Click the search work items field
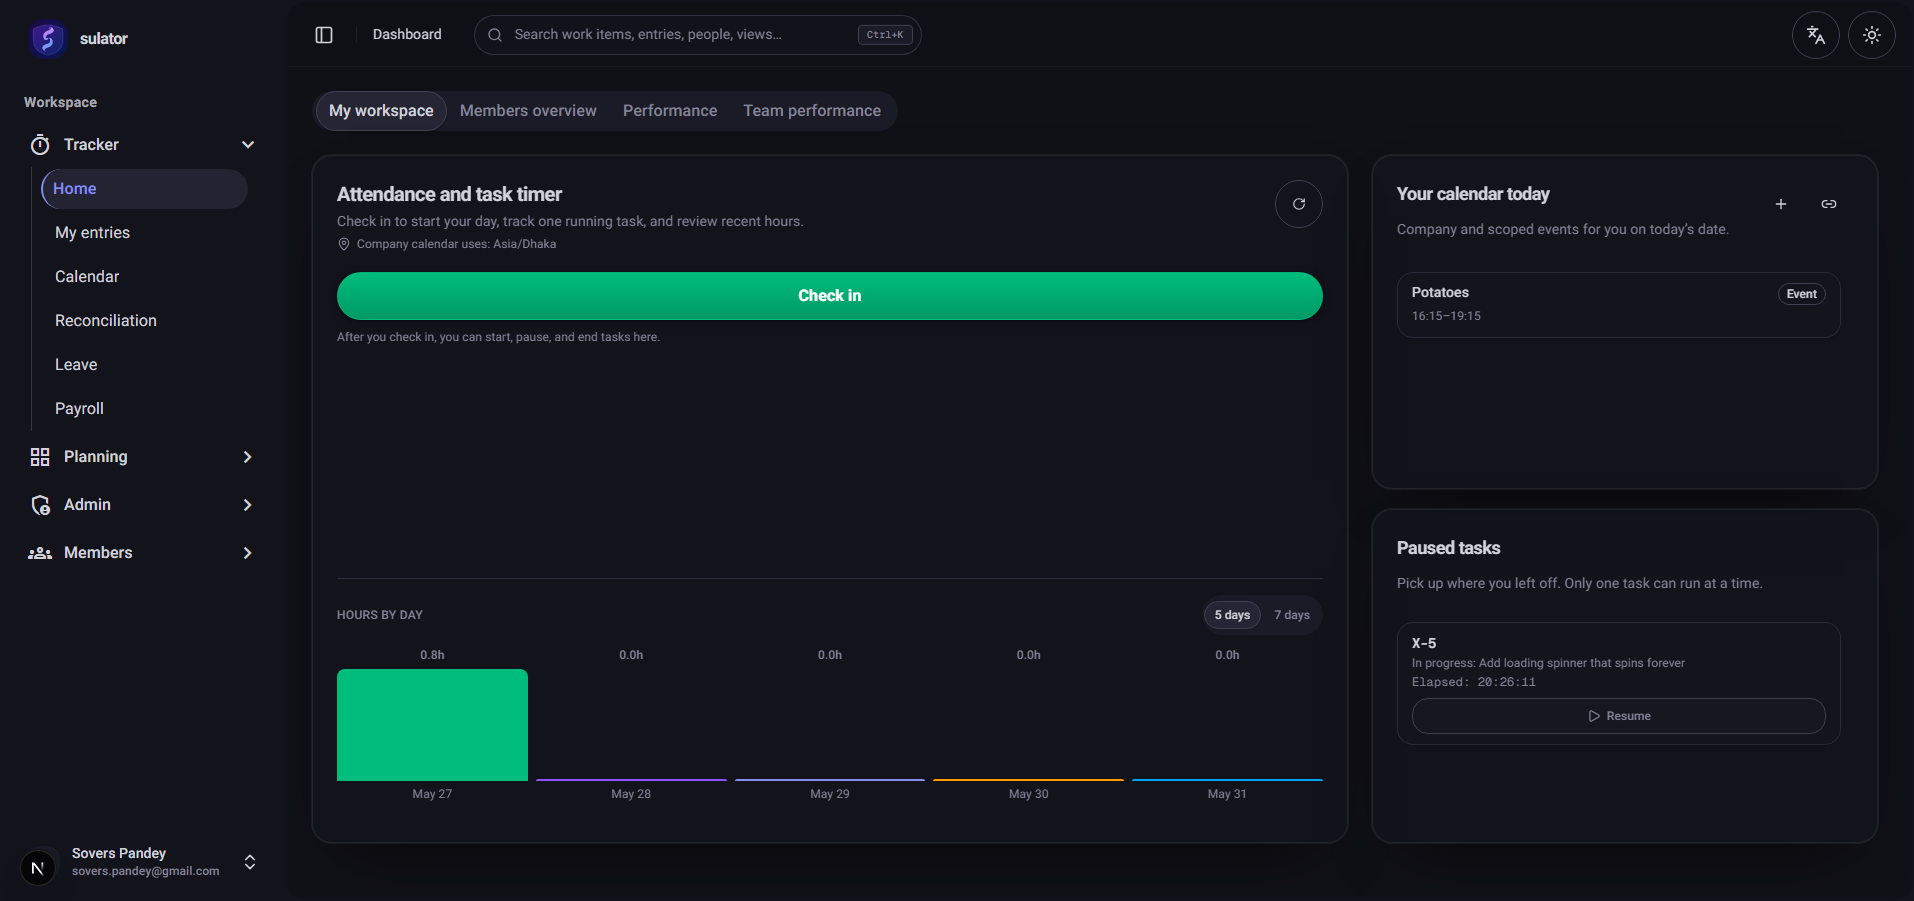The height and width of the screenshot is (901, 1914). tap(697, 35)
